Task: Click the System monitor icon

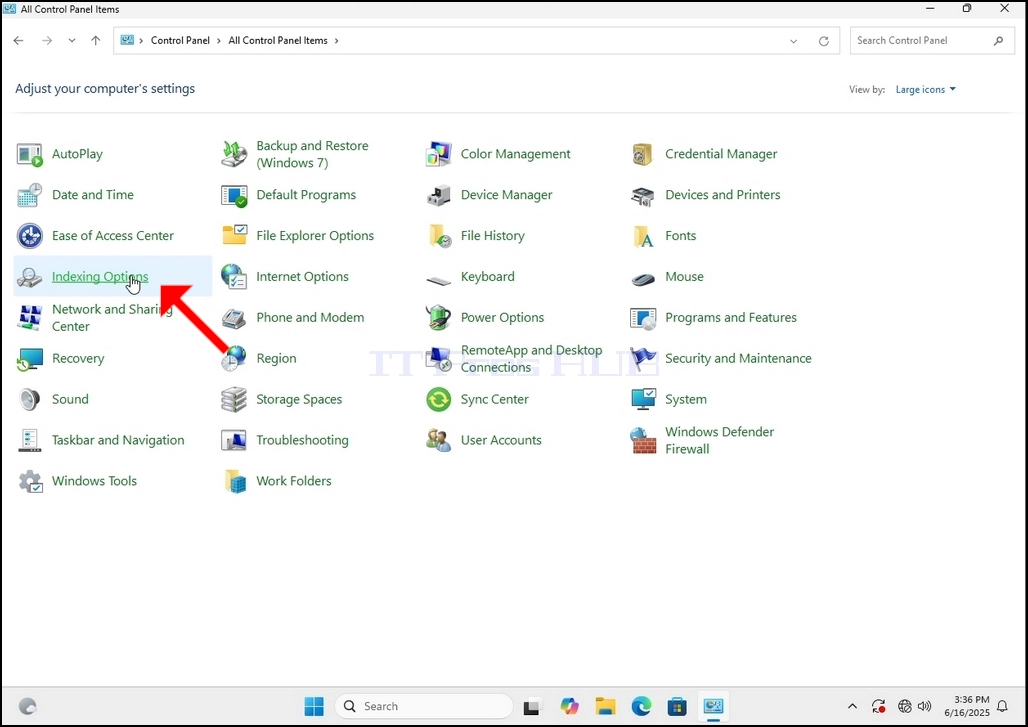Action: [642, 399]
